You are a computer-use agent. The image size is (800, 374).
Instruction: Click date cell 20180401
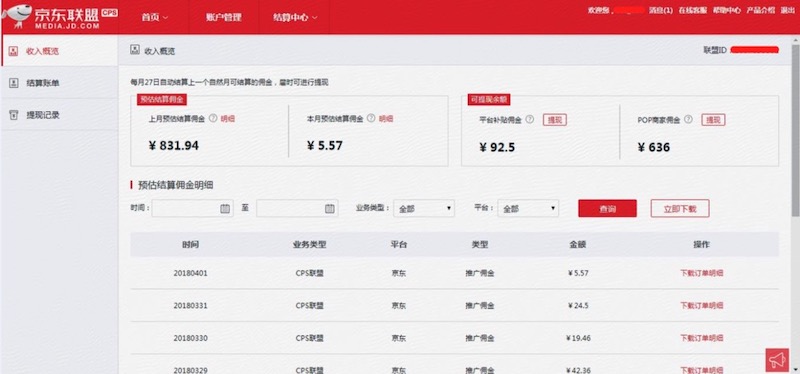pos(190,273)
